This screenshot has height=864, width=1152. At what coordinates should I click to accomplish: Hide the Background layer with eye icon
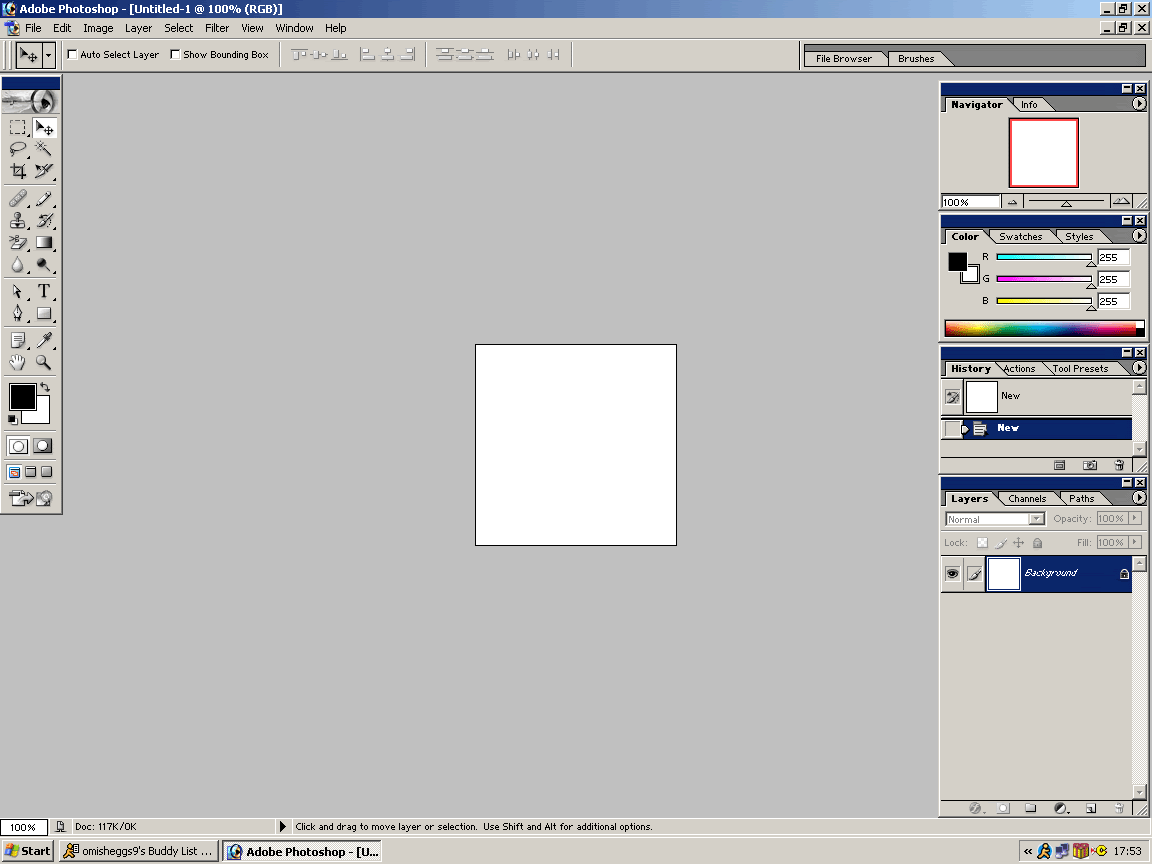tap(952, 573)
